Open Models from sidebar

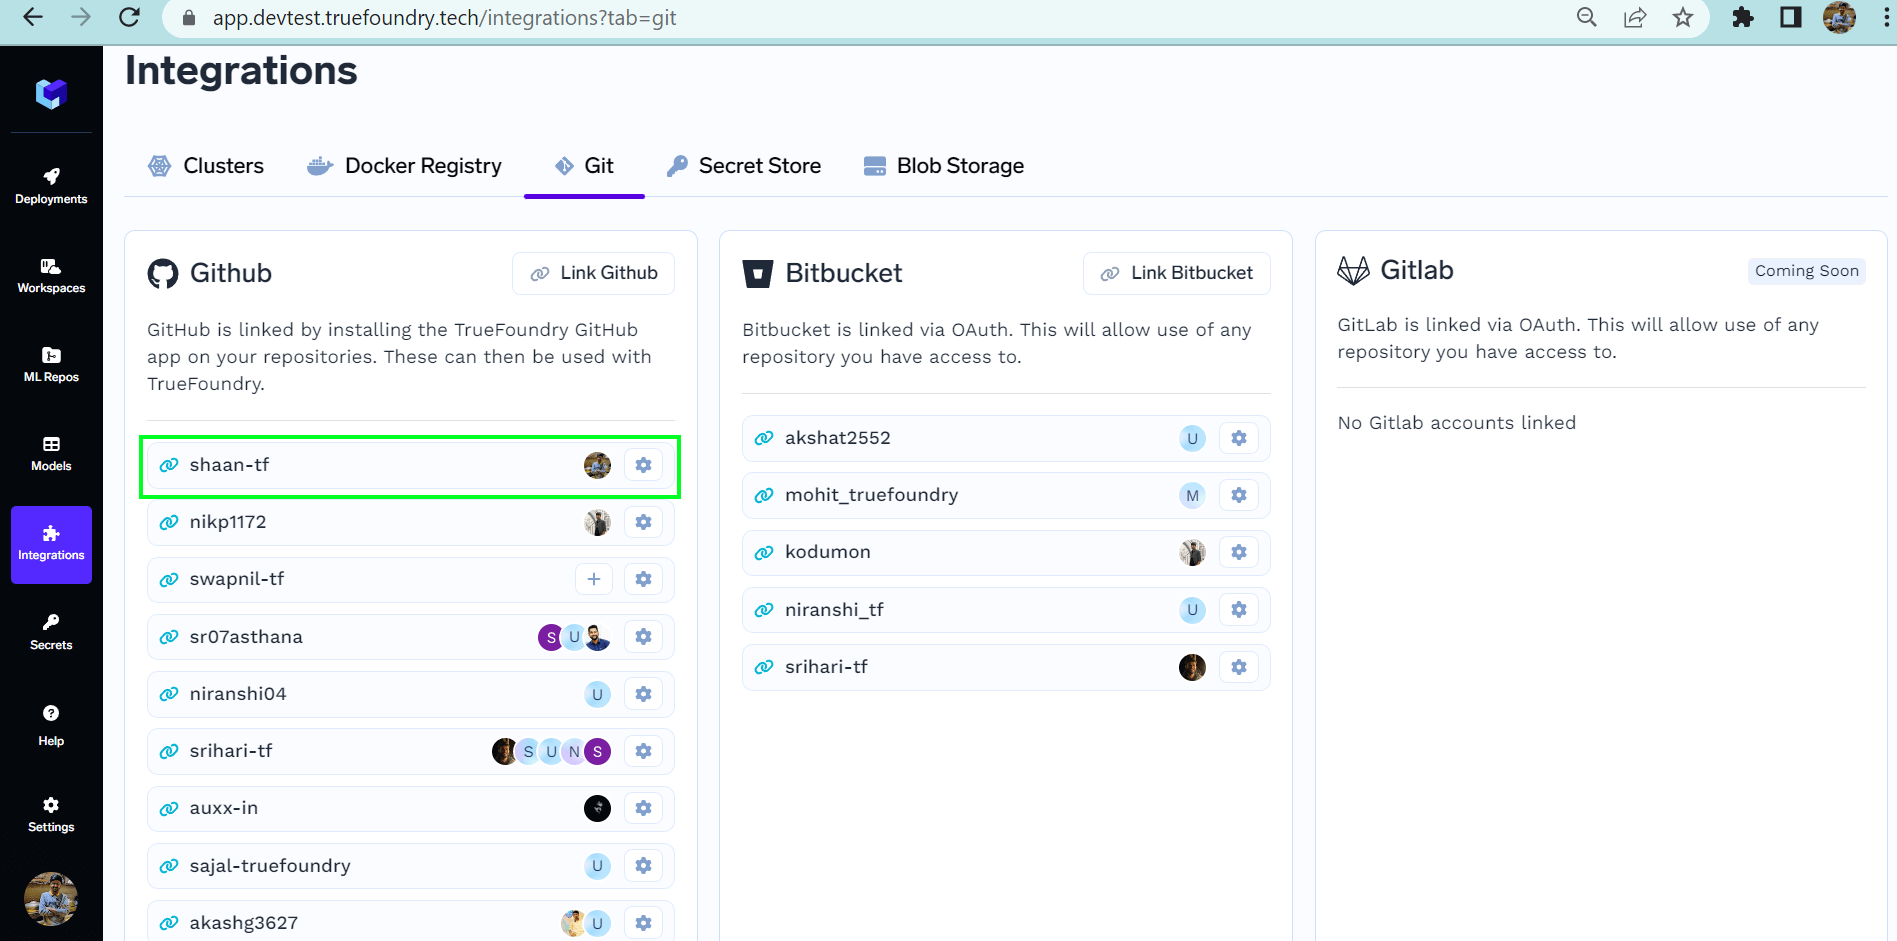point(51,454)
